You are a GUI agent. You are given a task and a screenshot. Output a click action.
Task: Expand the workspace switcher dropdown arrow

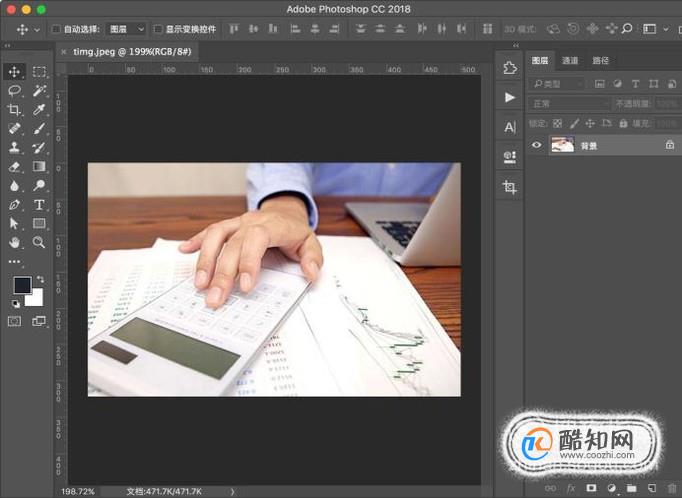coord(665,29)
